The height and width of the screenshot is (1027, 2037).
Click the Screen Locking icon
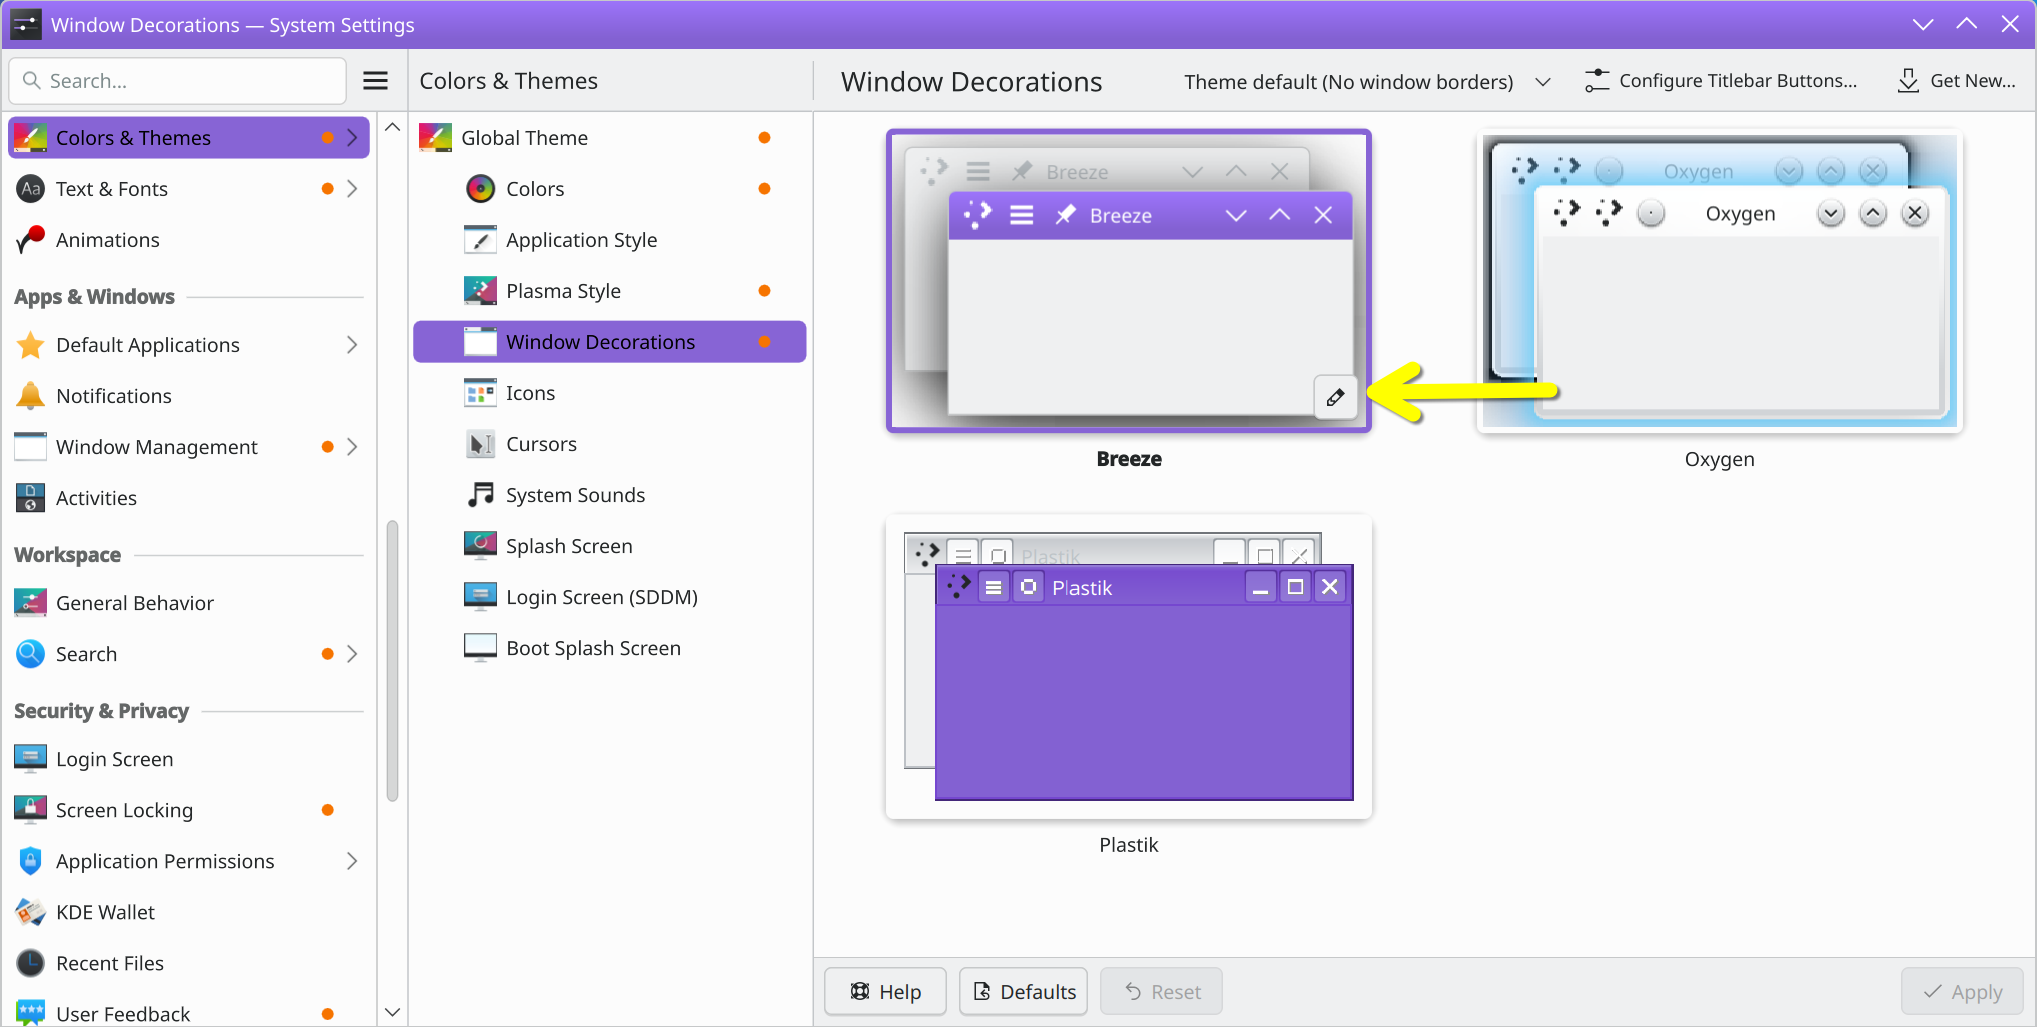coord(31,810)
